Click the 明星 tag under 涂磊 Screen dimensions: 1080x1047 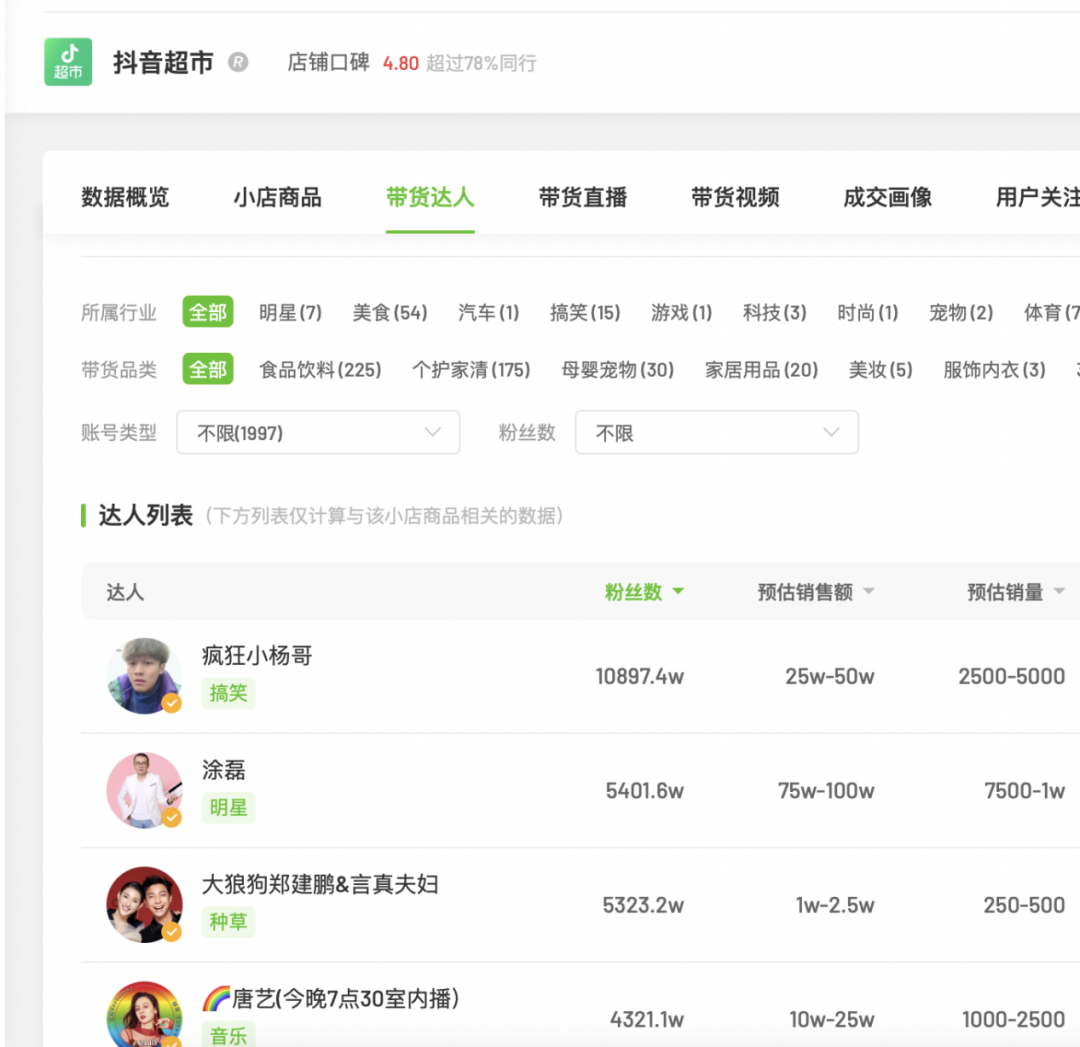(228, 808)
